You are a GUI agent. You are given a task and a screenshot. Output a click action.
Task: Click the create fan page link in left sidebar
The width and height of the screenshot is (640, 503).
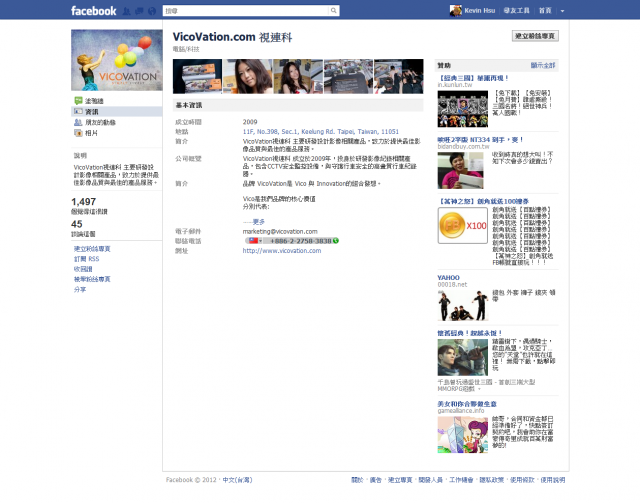(x=92, y=249)
